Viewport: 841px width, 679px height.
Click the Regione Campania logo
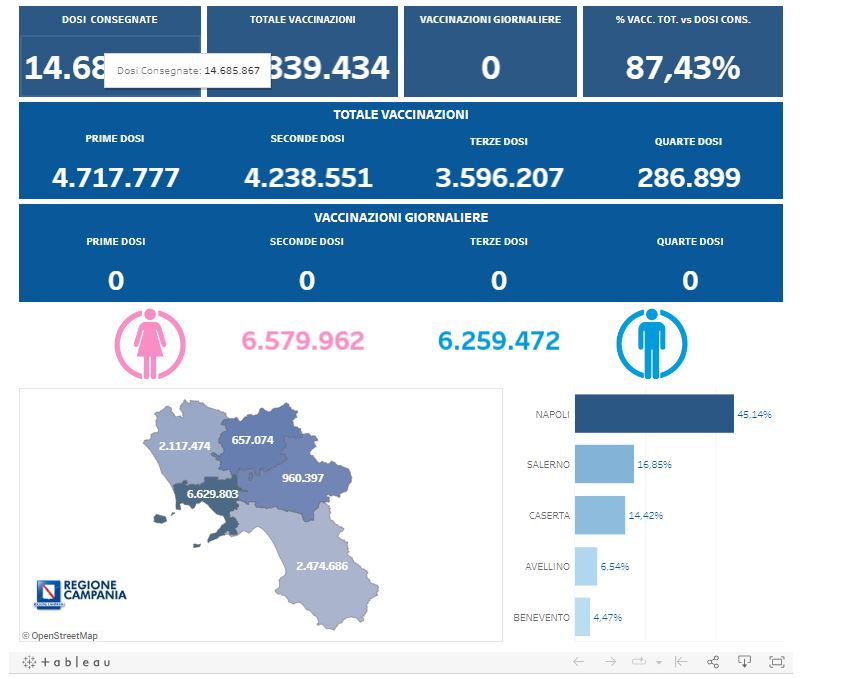81,593
